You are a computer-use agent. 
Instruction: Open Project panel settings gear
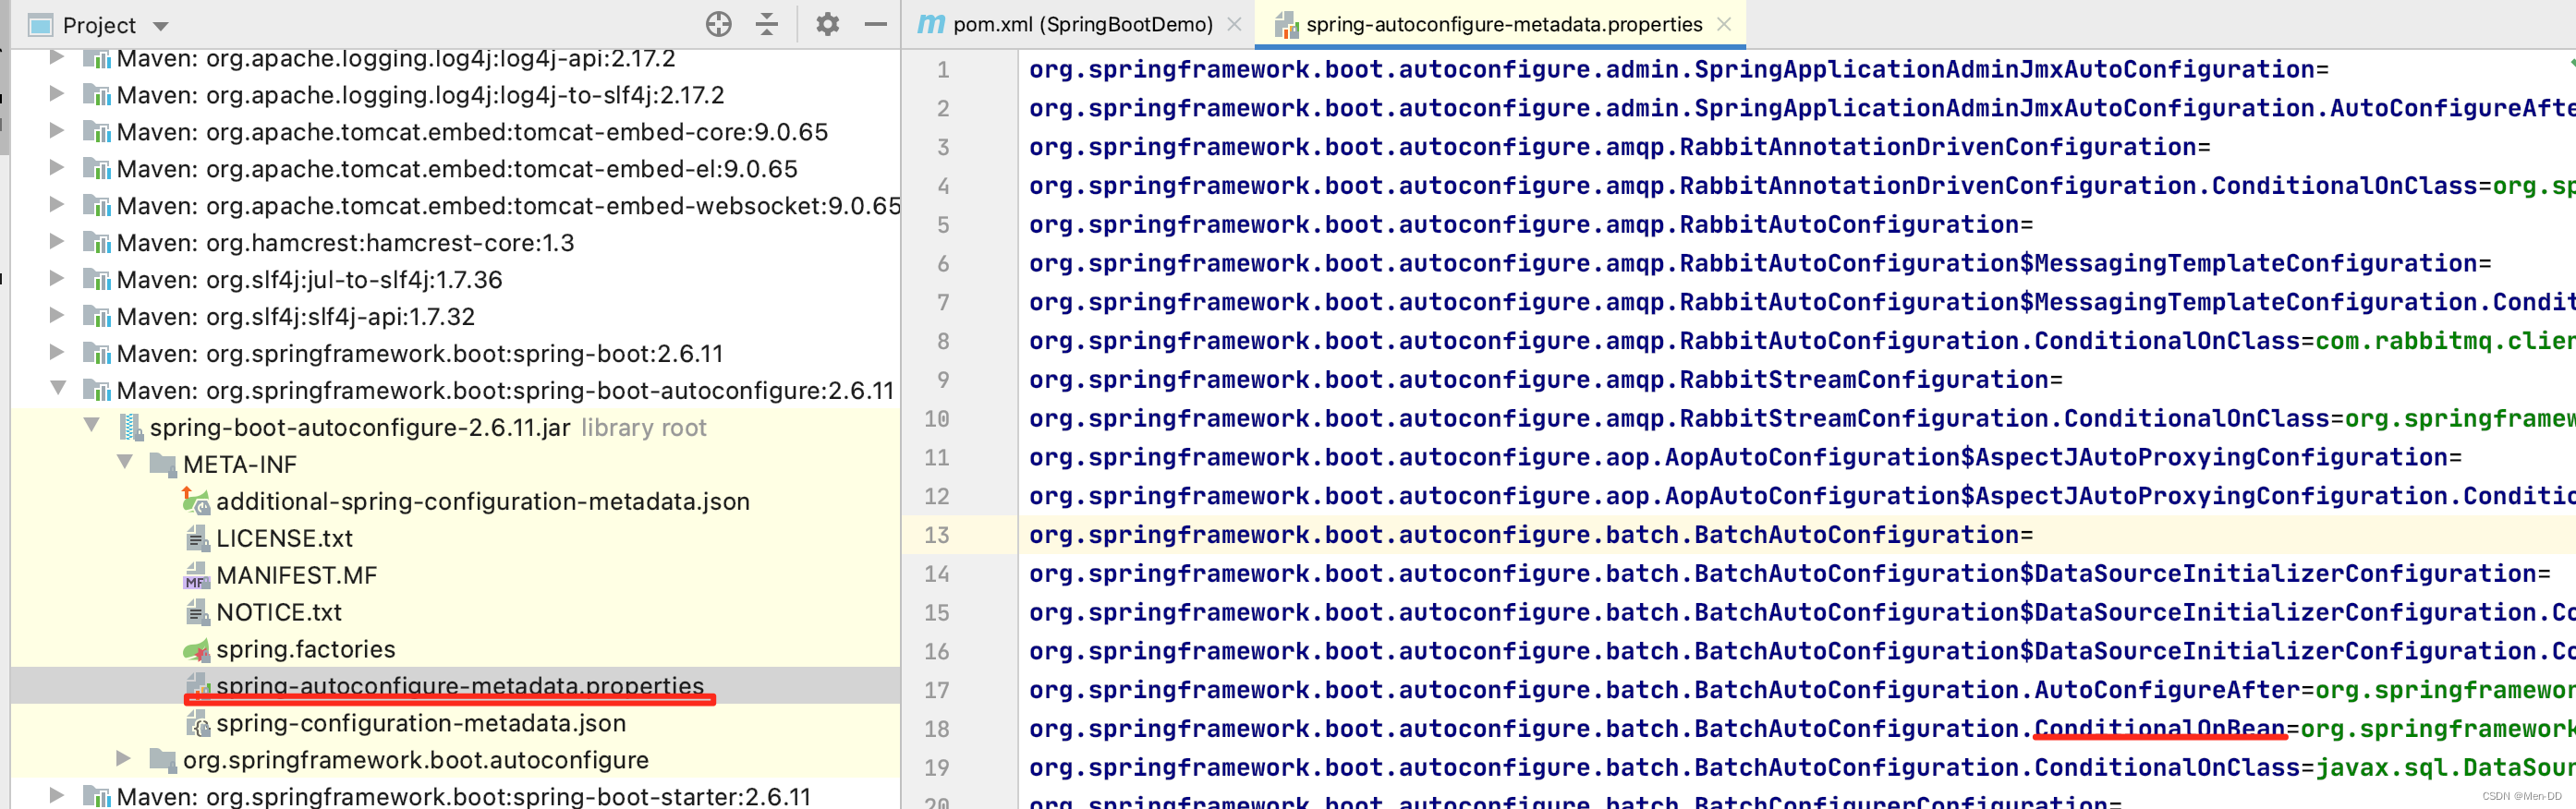coord(827,24)
